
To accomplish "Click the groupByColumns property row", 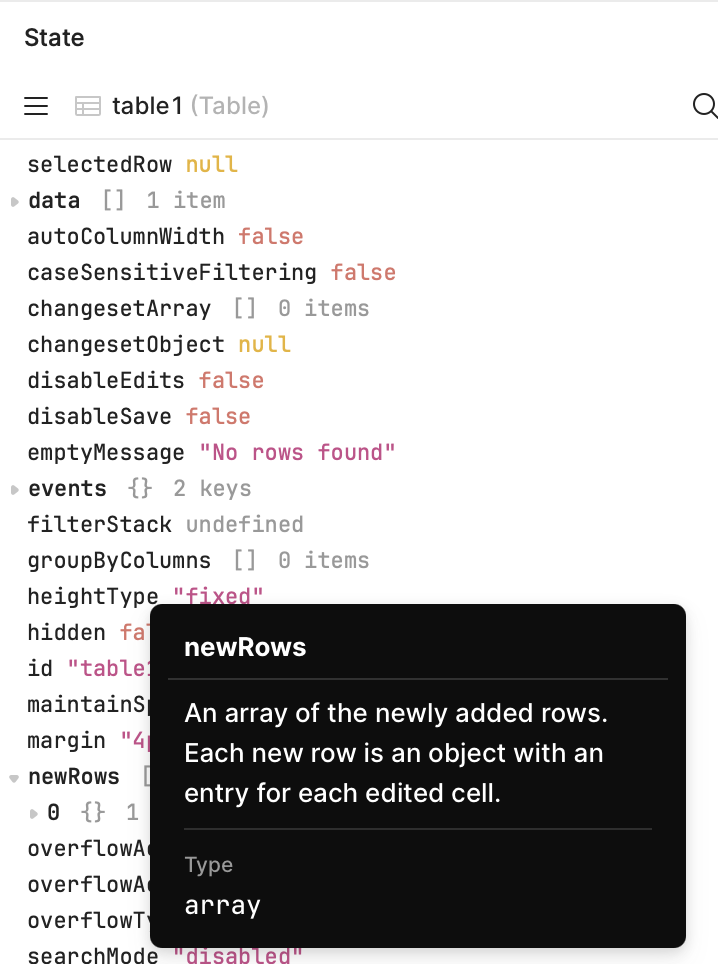I will (x=119, y=560).
